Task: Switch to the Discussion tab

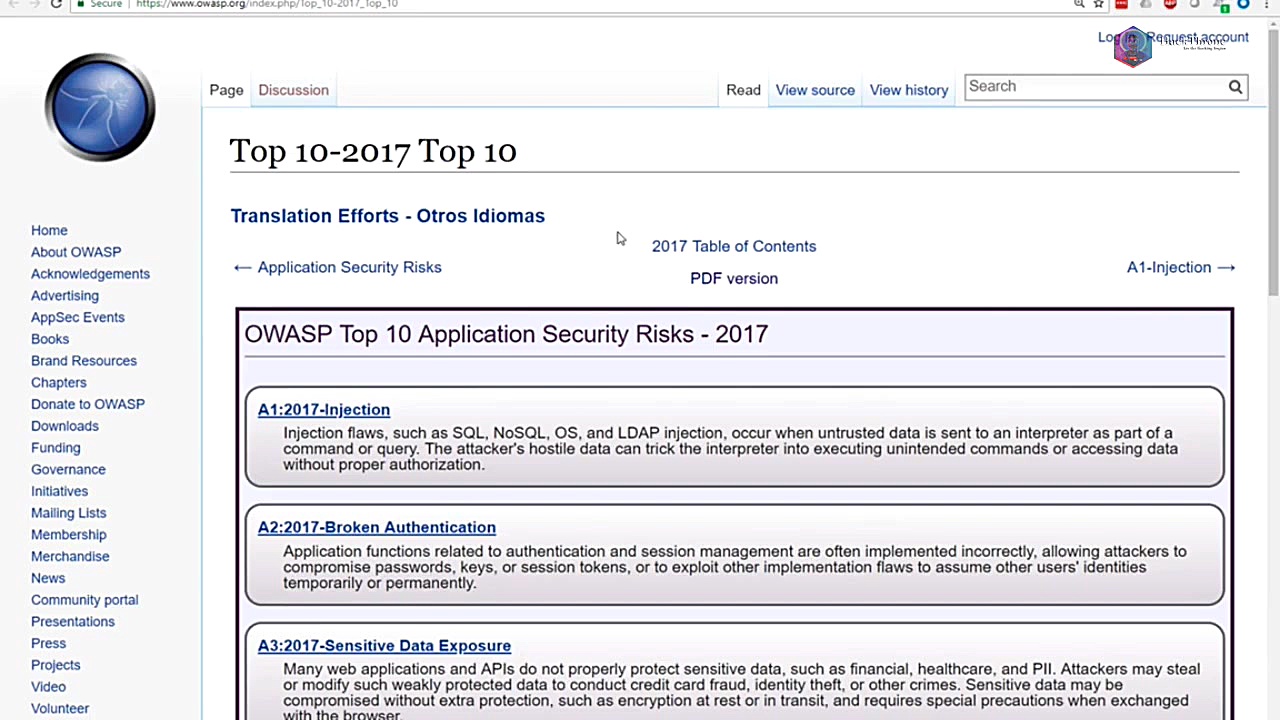Action: tap(293, 90)
